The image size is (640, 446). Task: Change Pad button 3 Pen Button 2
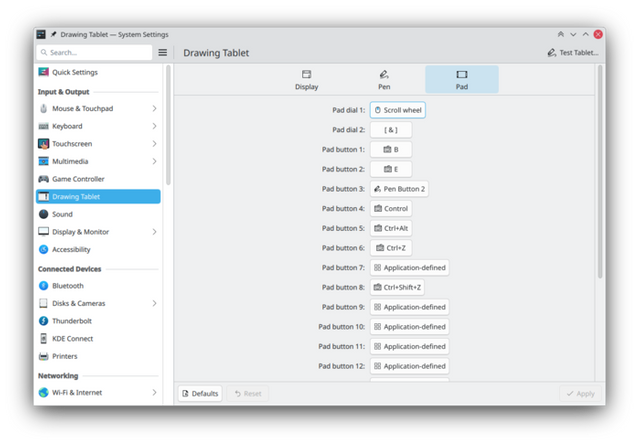399,189
